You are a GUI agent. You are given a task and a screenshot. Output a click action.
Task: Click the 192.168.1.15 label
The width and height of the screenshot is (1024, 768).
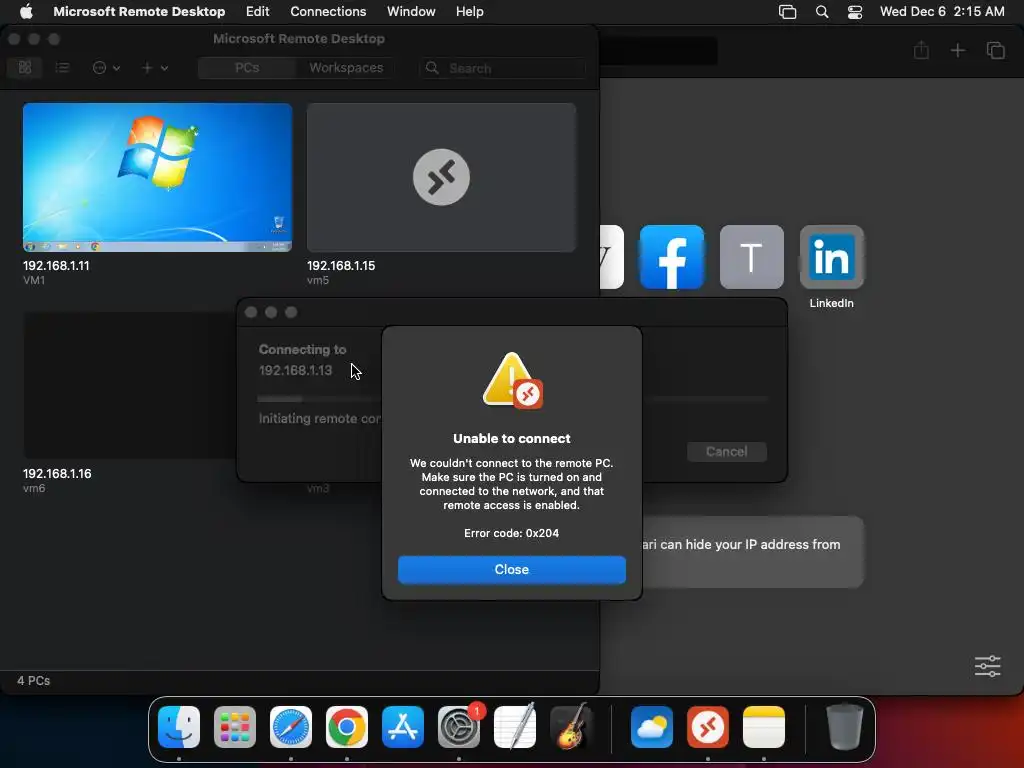341,266
